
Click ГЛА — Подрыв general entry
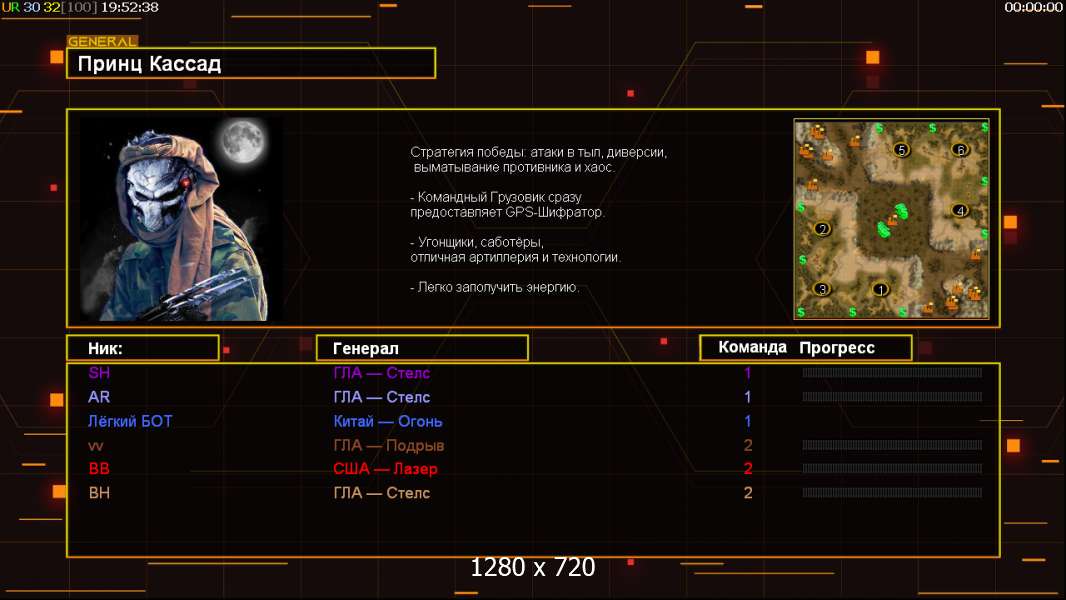[x=388, y=446]
